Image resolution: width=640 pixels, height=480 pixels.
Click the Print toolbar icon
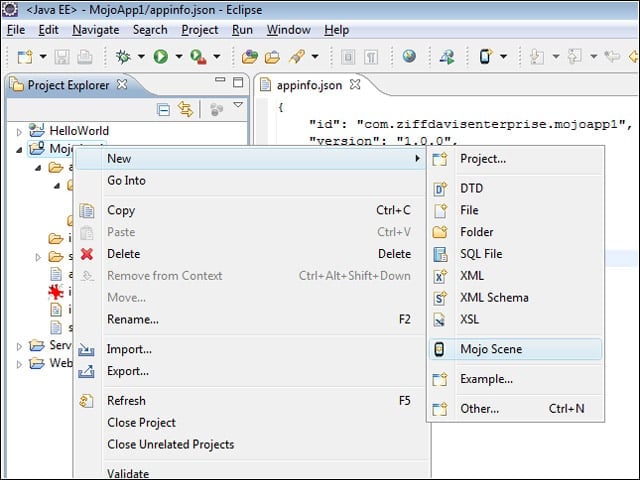(84, 57)
